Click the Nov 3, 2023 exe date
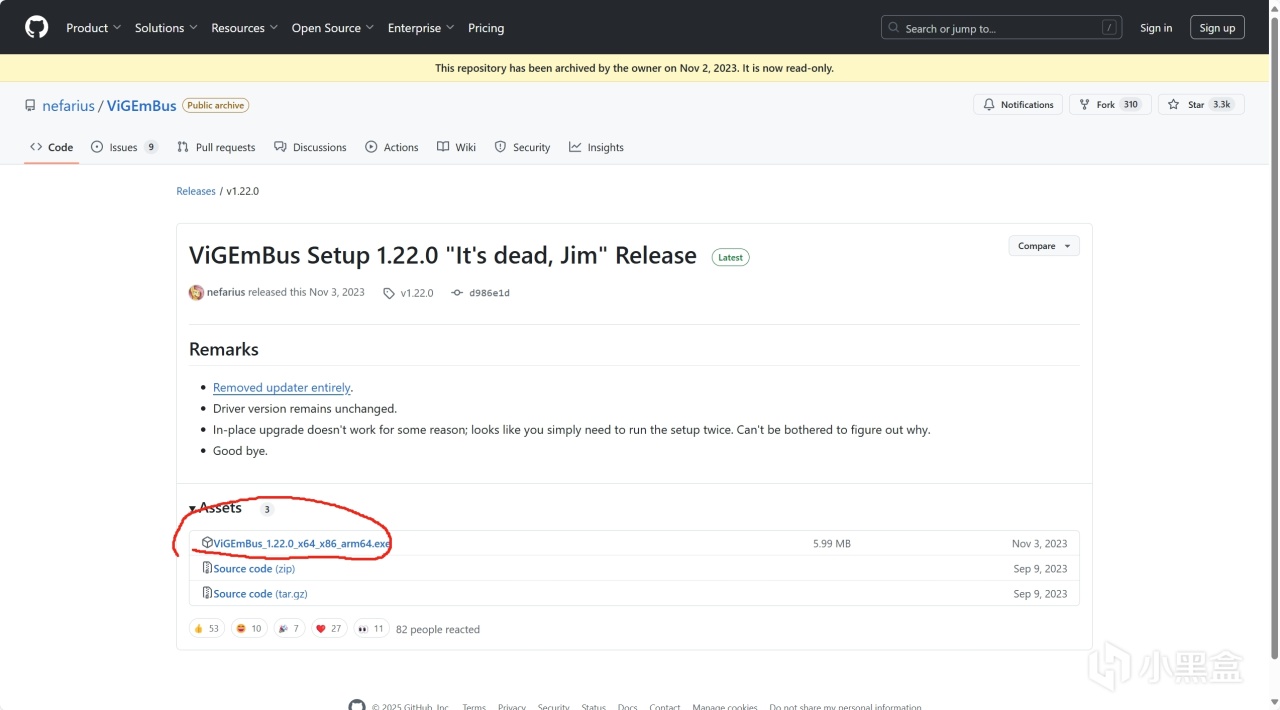This screenshot has width=1280, height=710. coord(1039,543)
